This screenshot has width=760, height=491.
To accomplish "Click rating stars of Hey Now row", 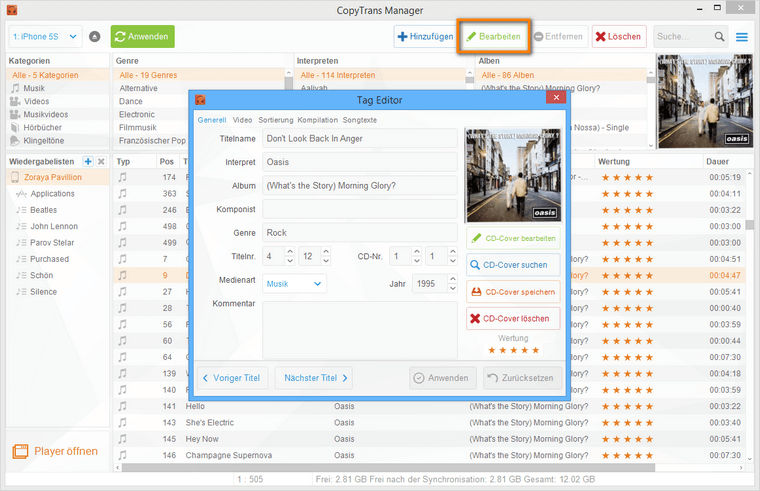I will pyautogui.click(x=628, y=439).
